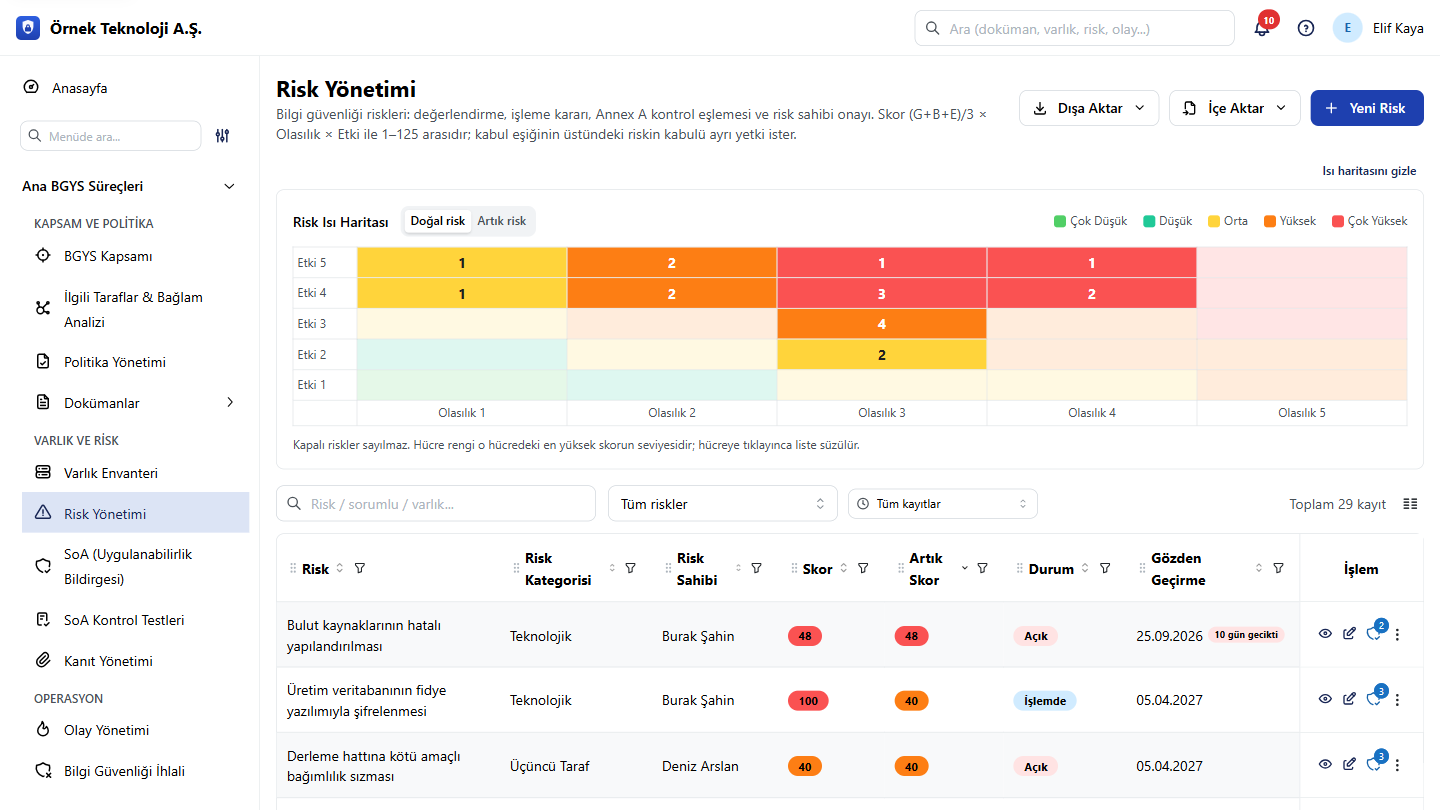Click the Yeni Risk button

pyautogui.click(x=1367, y=108)
